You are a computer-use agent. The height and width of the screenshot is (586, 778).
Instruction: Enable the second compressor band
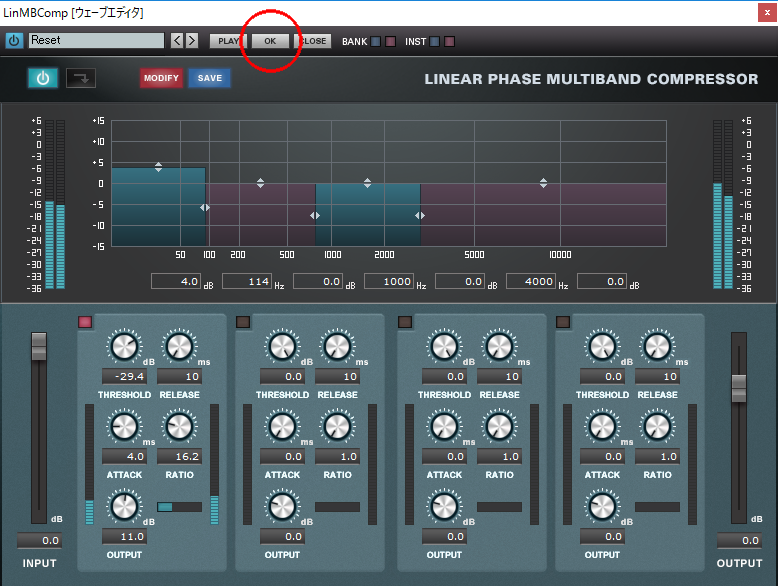click(243, 322)
